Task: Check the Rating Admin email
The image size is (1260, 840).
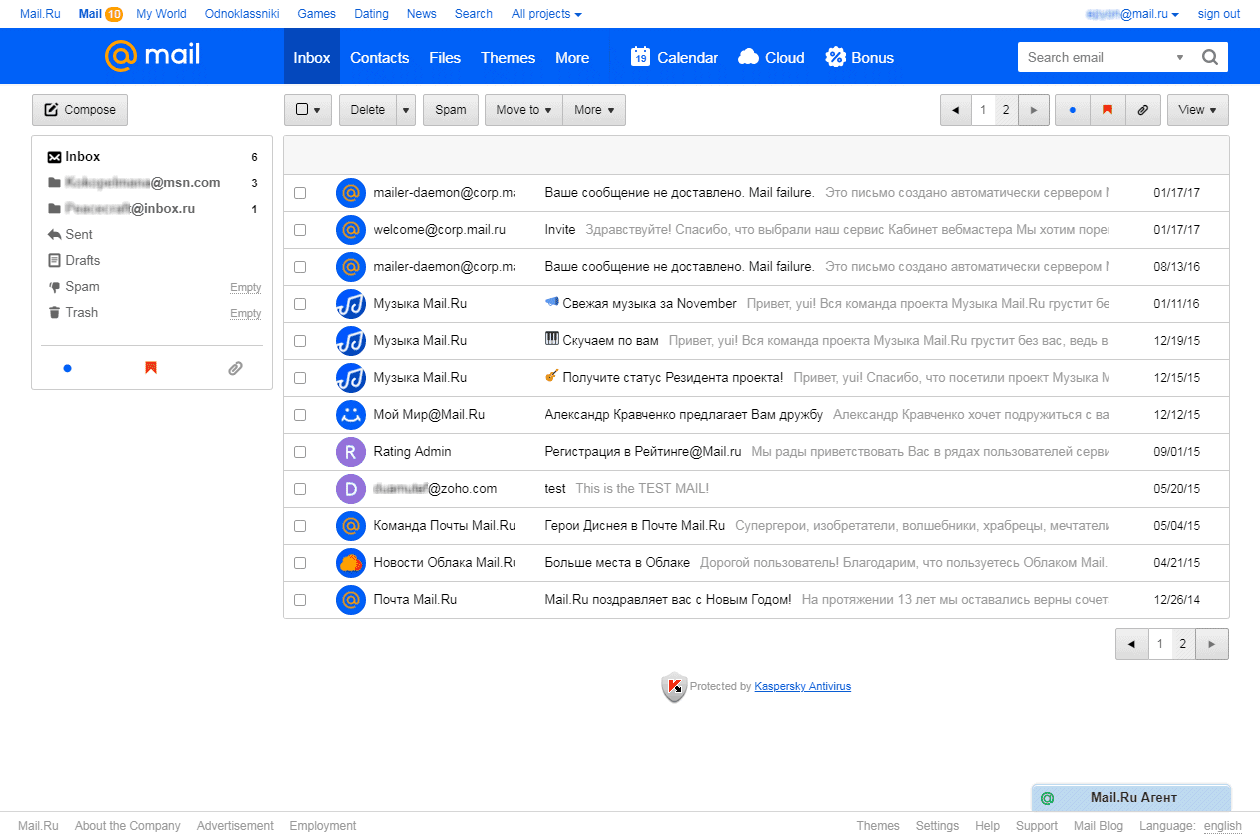Action: tap(300, 452)
